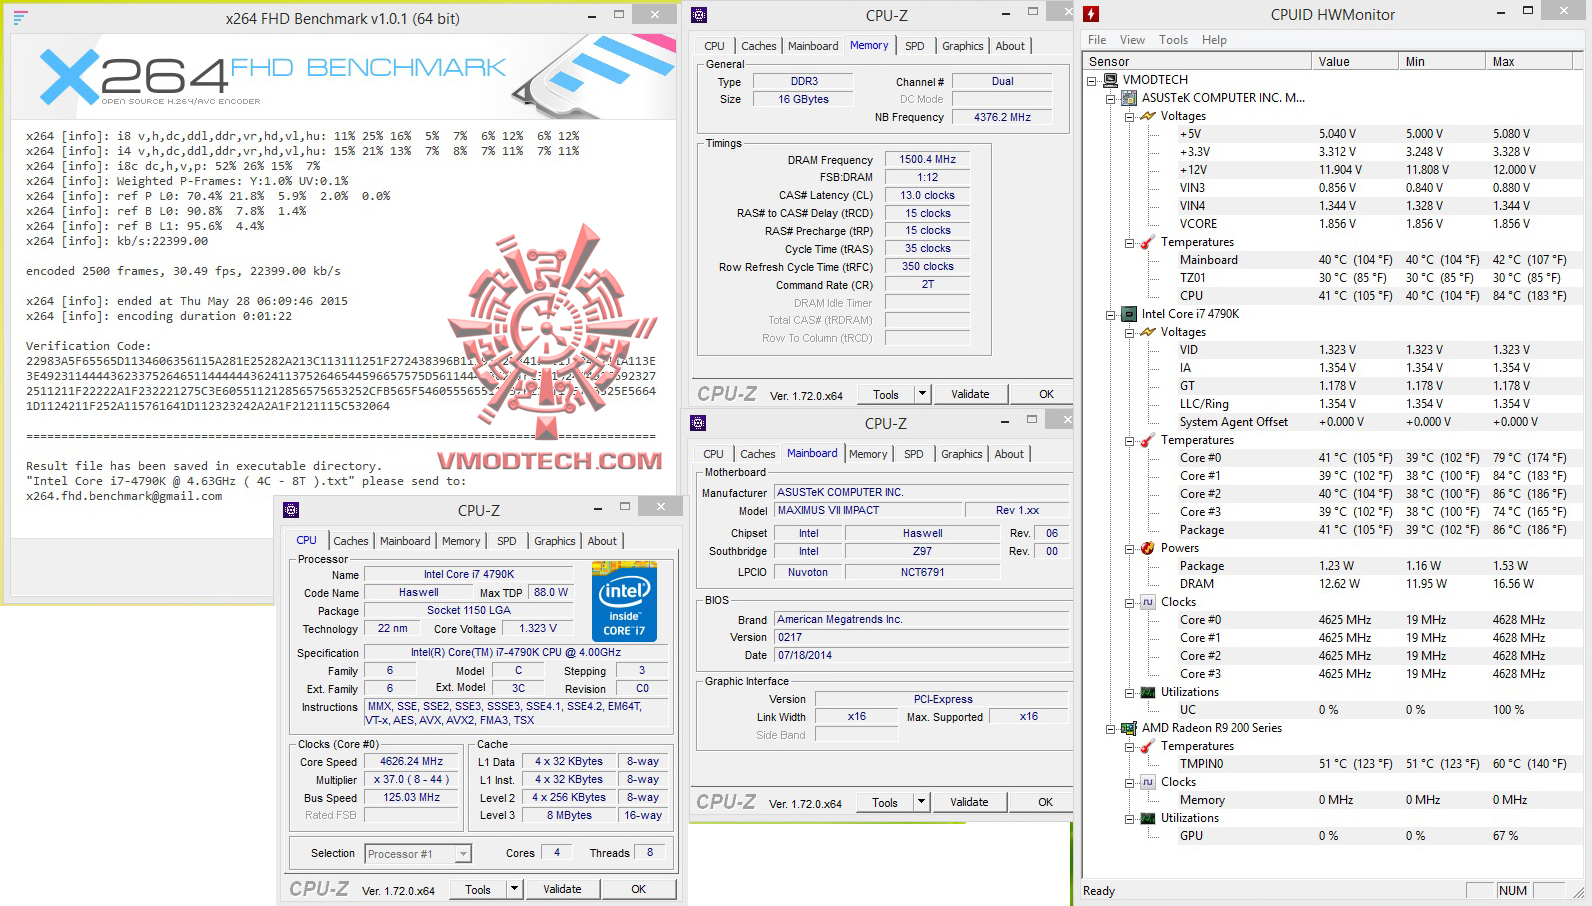Collapse the AMD Radeon R9 200 Series node

(1111, 728)
